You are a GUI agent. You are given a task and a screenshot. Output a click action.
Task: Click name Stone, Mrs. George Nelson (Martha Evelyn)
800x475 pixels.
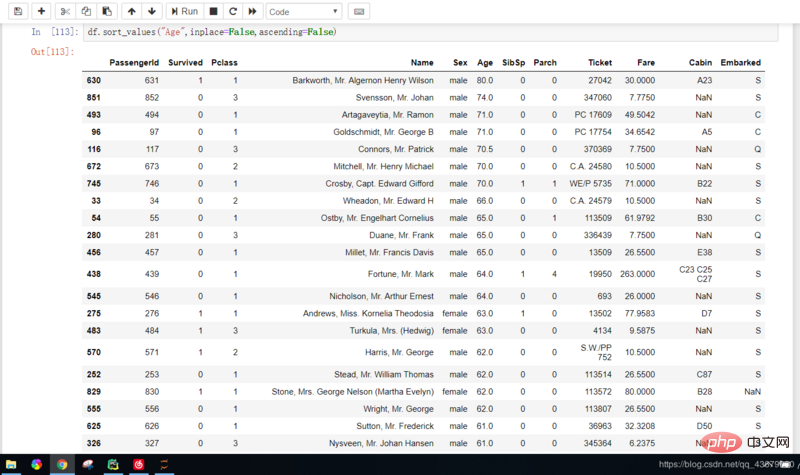coord(353,392)
